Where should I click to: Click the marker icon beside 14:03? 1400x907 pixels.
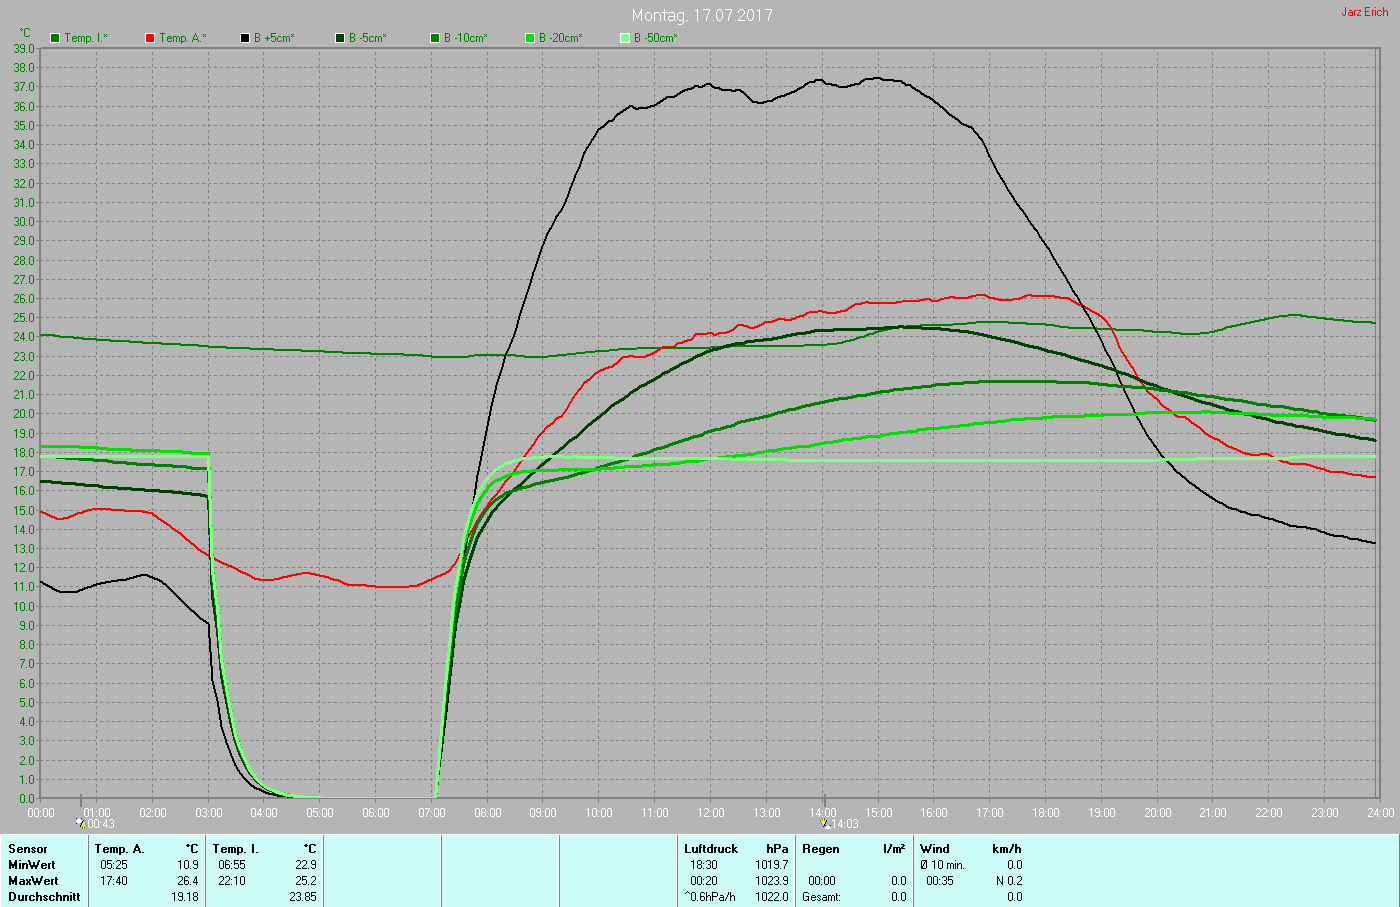(826, 823)
